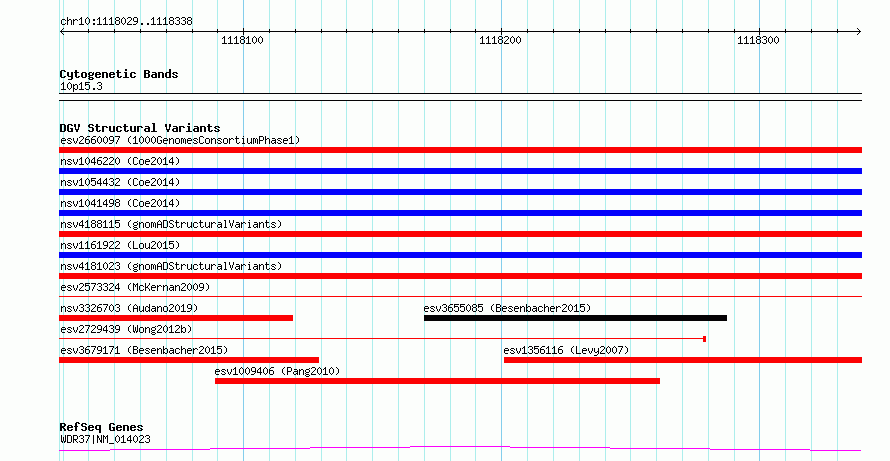Open the nsv3326703 (Audano2019) label
This screenshot has width=890, height=461.
pyautogui.click(x=129, y=308)
